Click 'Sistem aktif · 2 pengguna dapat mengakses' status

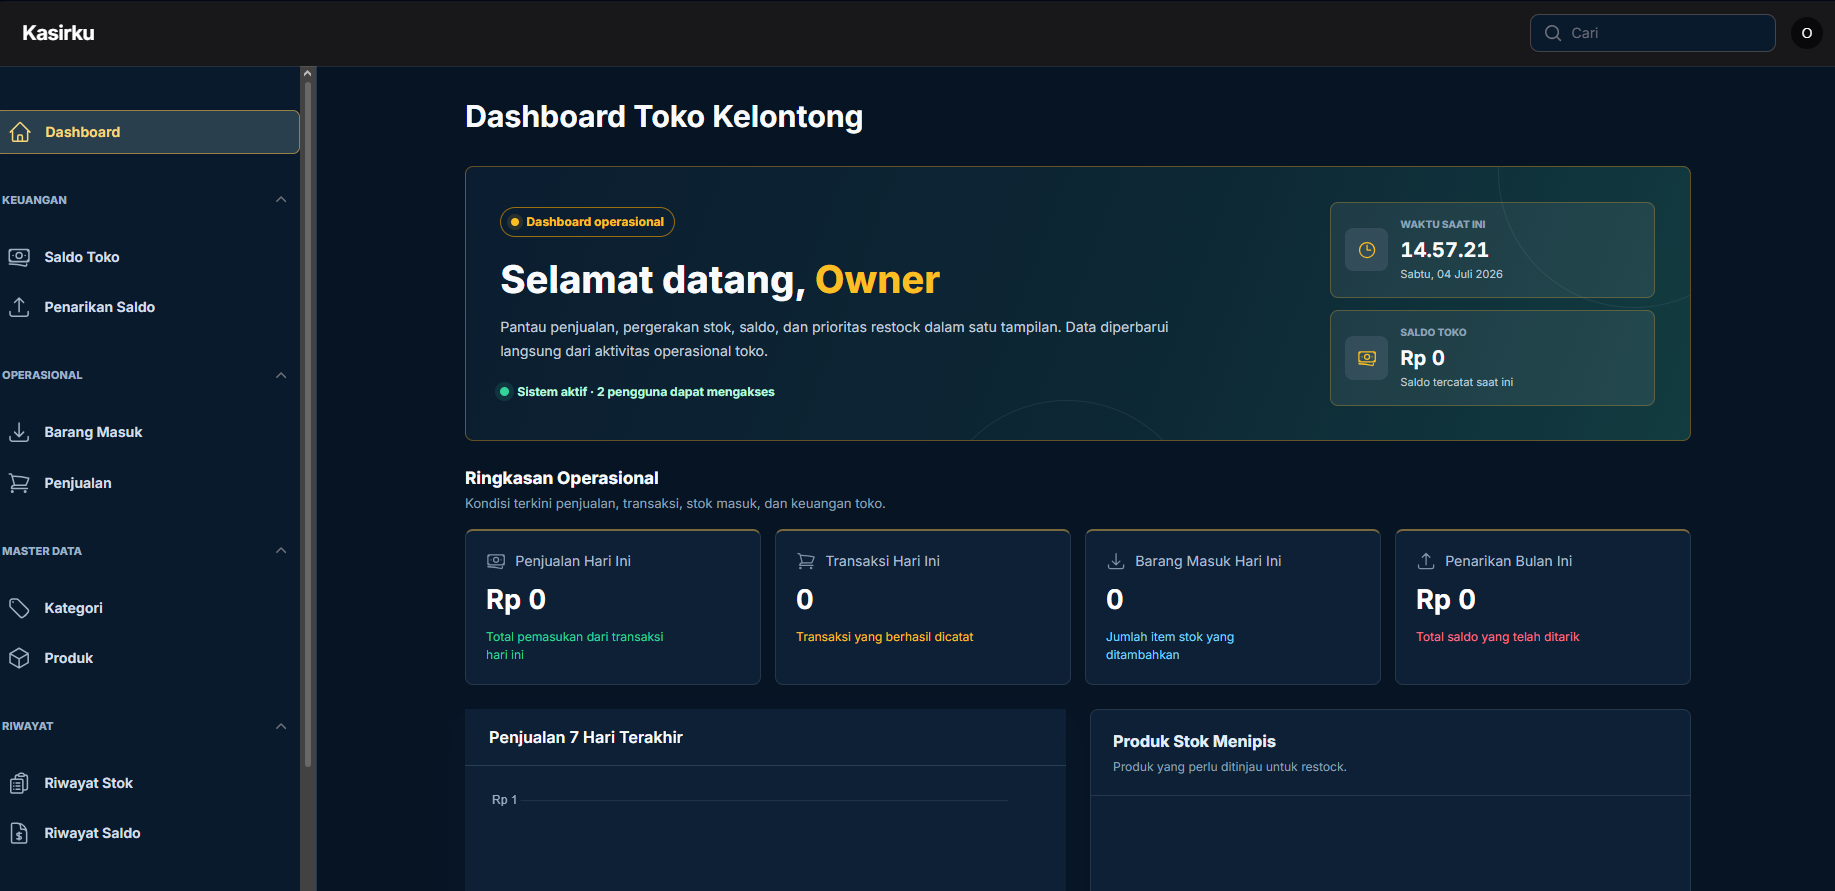point(646,392)
